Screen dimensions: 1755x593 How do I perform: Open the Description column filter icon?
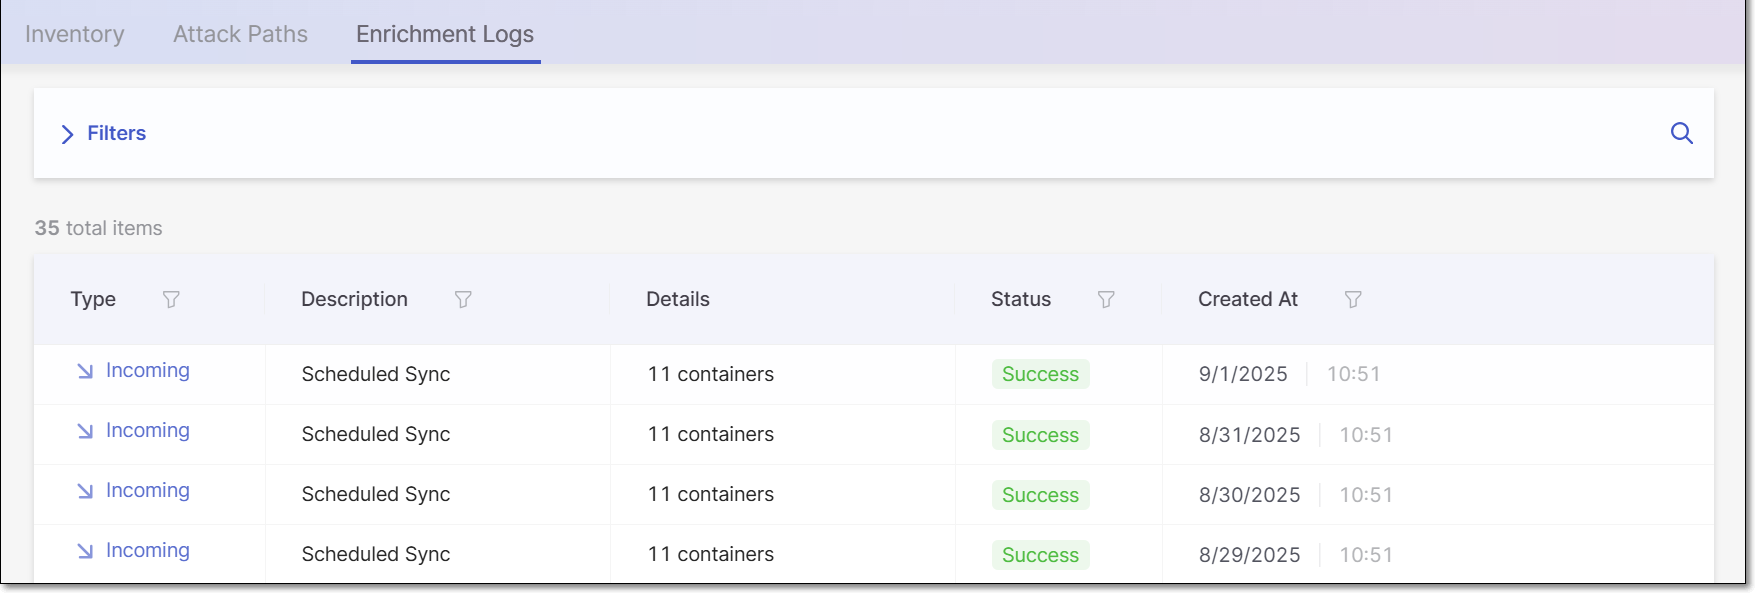tap(463, 299)
